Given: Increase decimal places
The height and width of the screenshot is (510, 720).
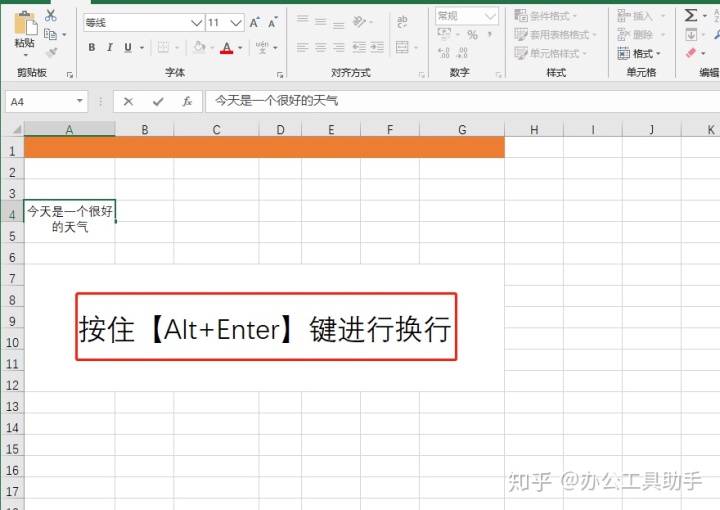Looking at the screenshot, I should pos(444,53).
